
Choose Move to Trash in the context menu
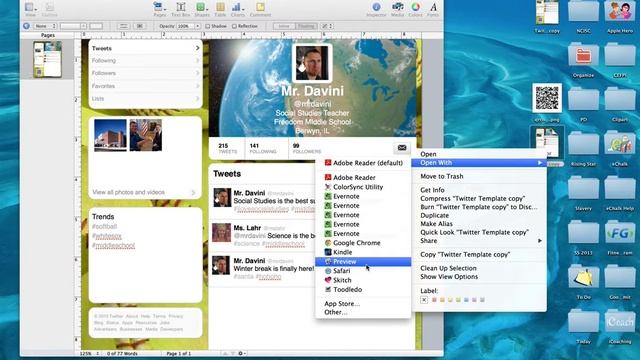[x=442, y=176]
